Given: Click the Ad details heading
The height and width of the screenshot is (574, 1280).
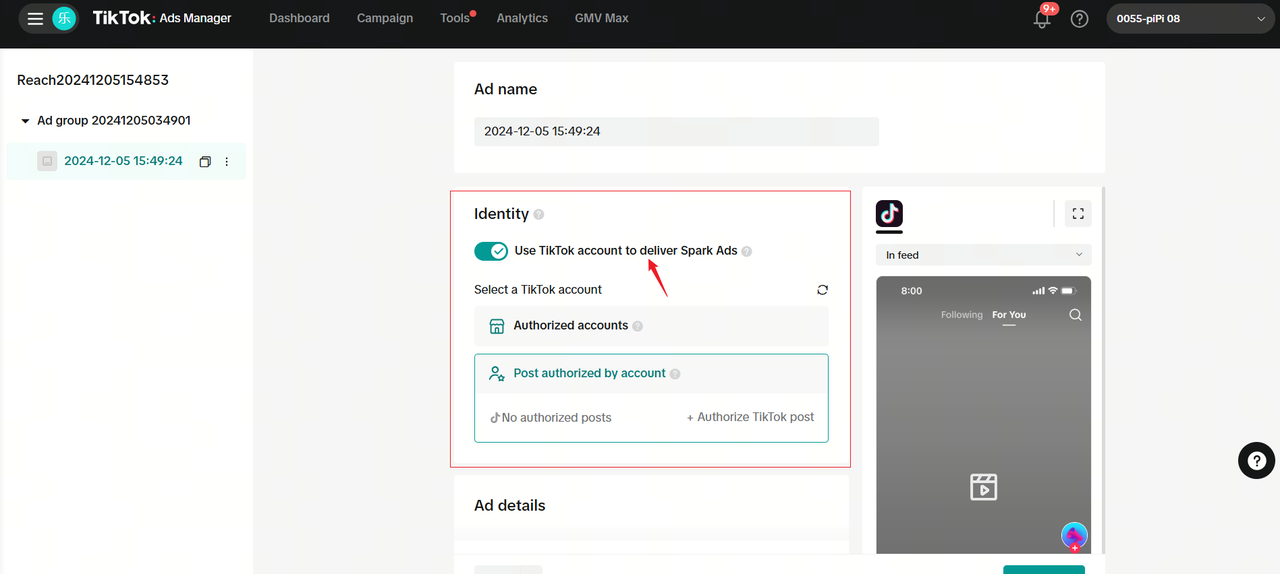Looking at the screenshot, I should (x=510, y=506).
